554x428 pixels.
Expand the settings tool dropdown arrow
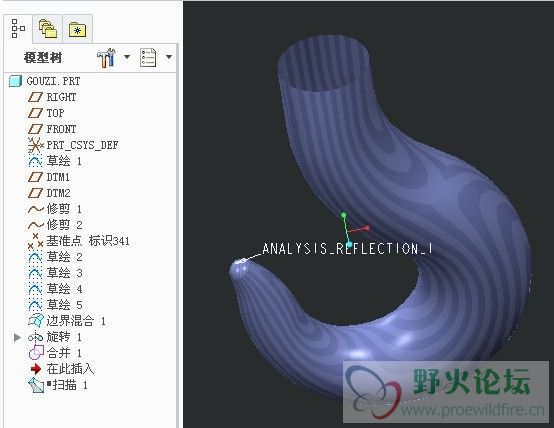point(127,57)
